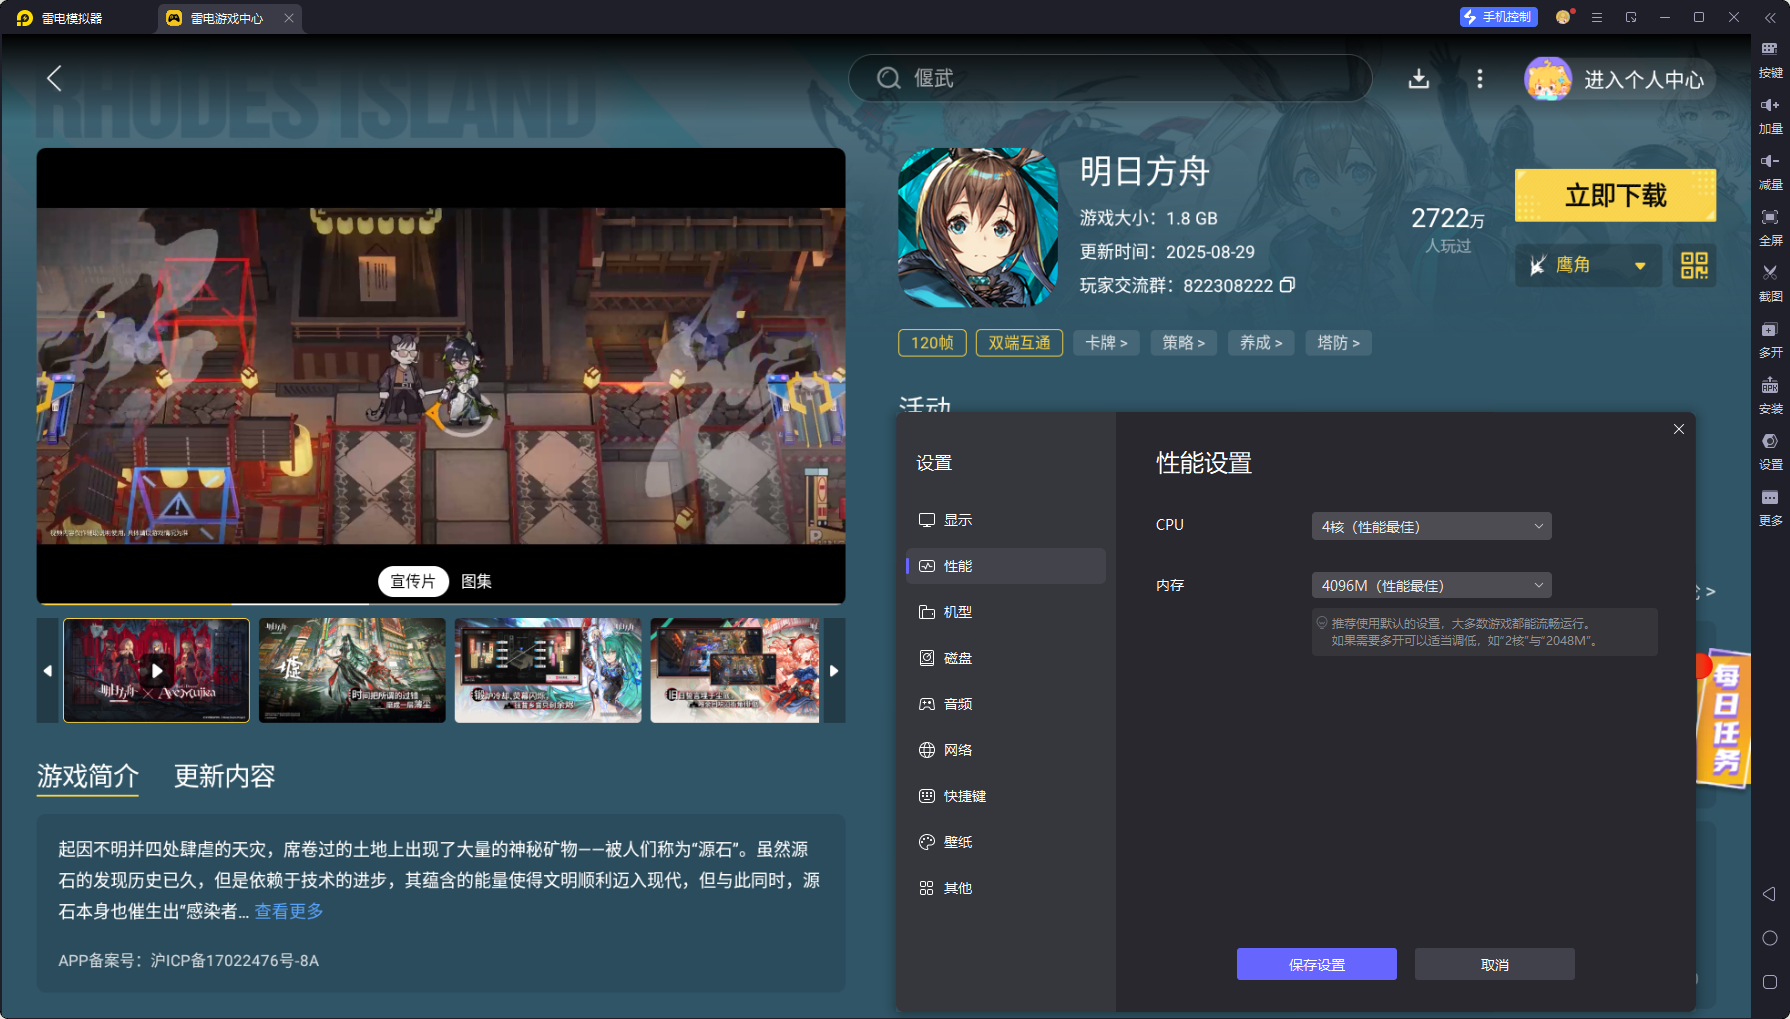Click the user avatar icon

1547,79
